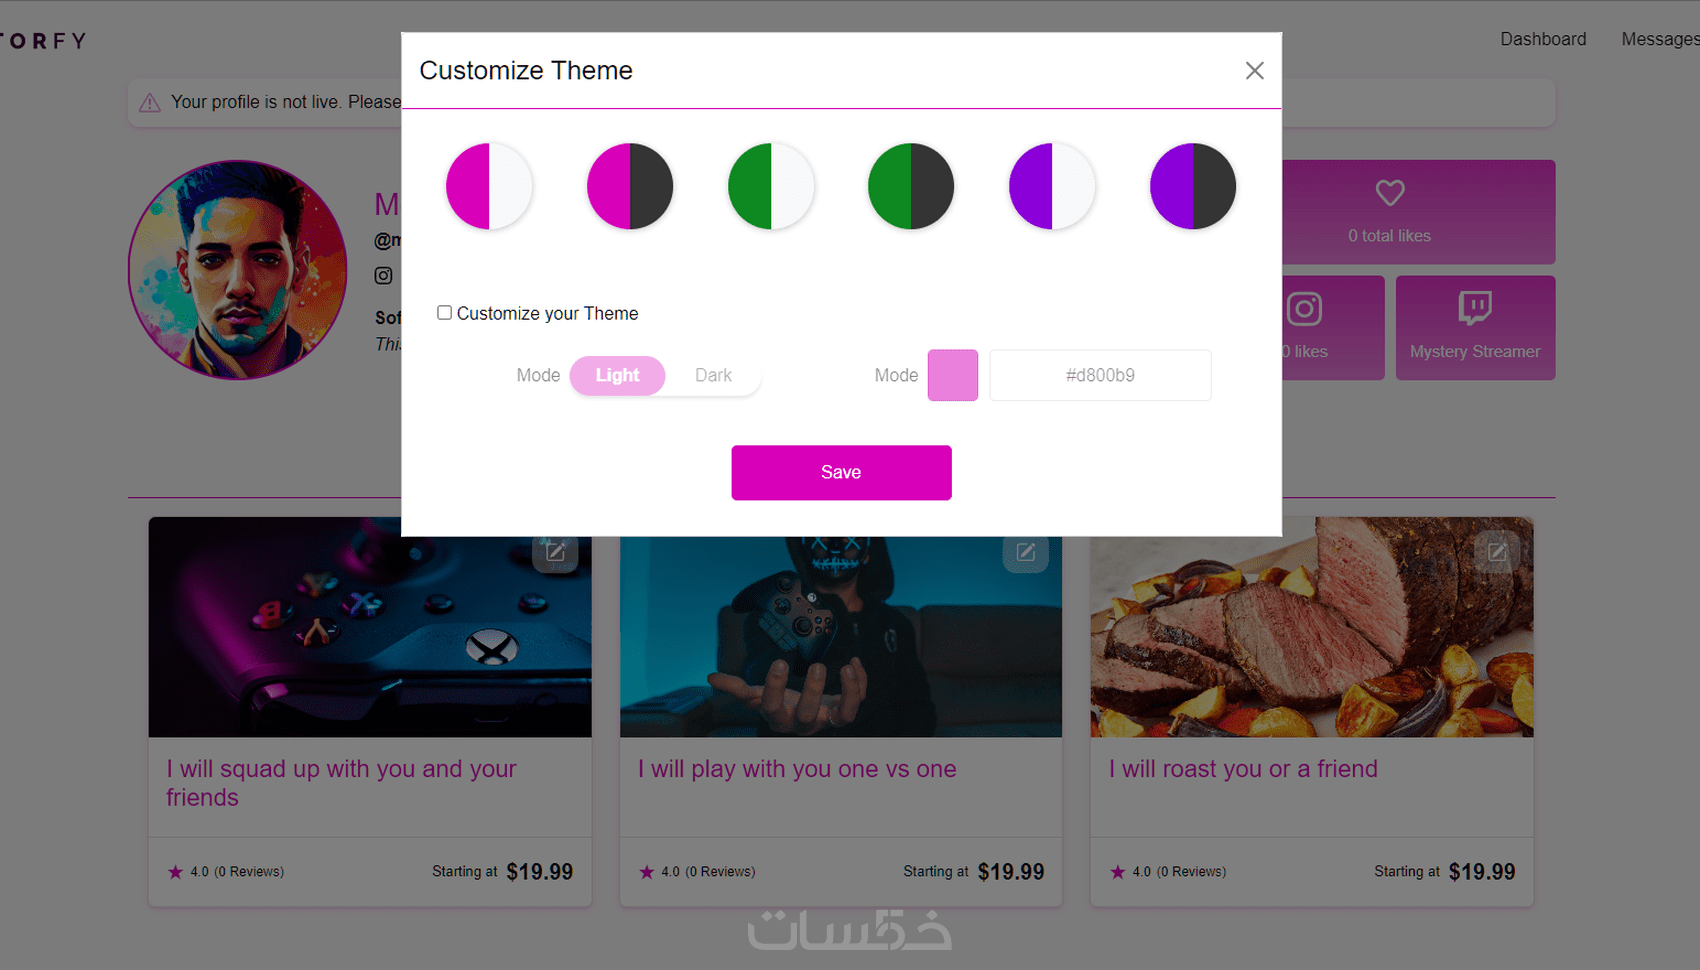Click the heart total likes icon

(1390, 192)
